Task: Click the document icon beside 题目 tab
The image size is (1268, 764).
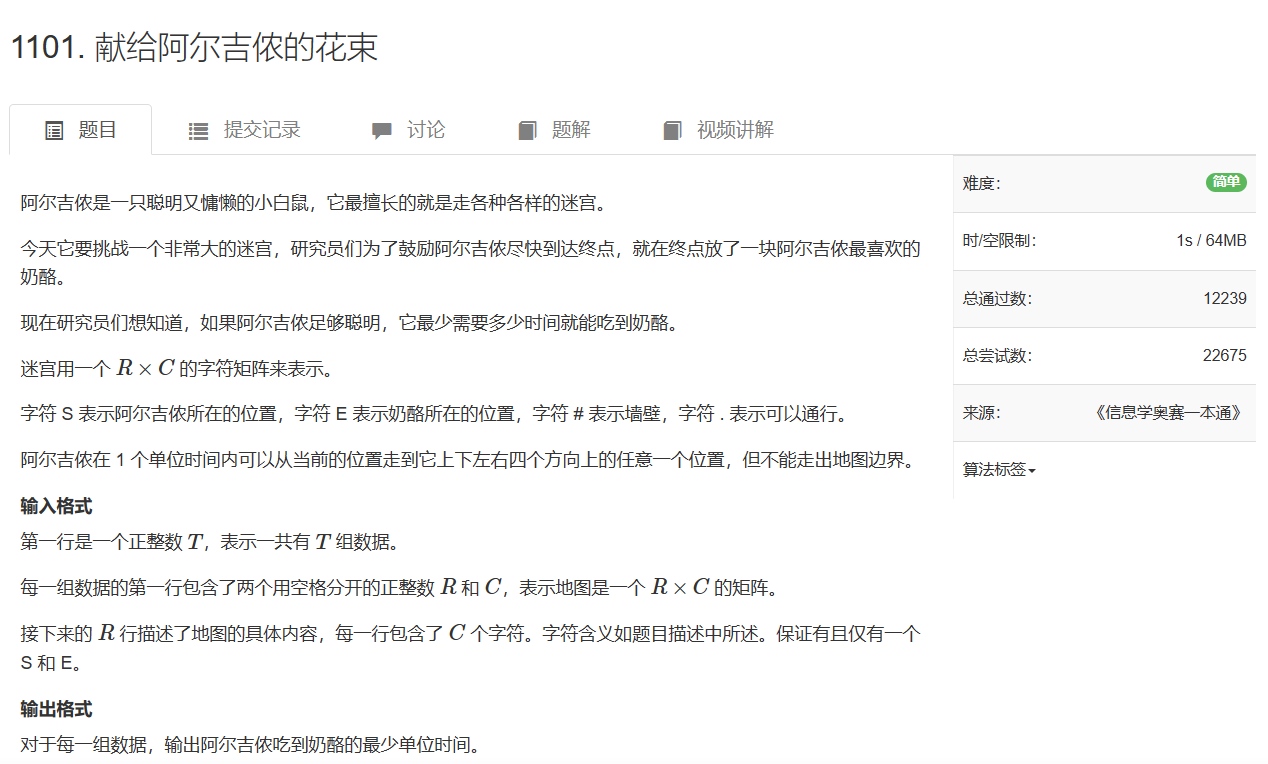Action: click(x=54, y=129)
